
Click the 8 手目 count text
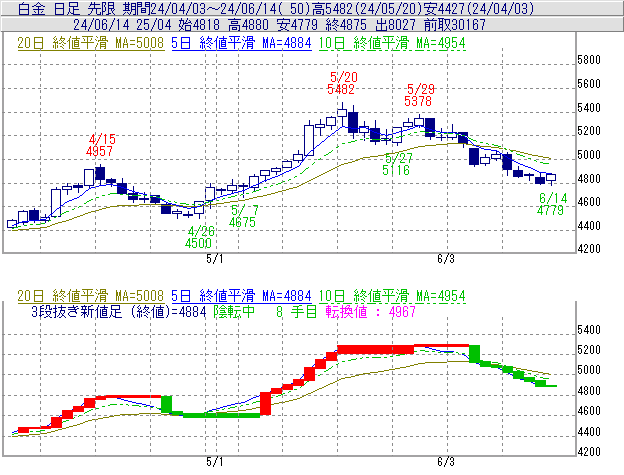pos(296,311)
